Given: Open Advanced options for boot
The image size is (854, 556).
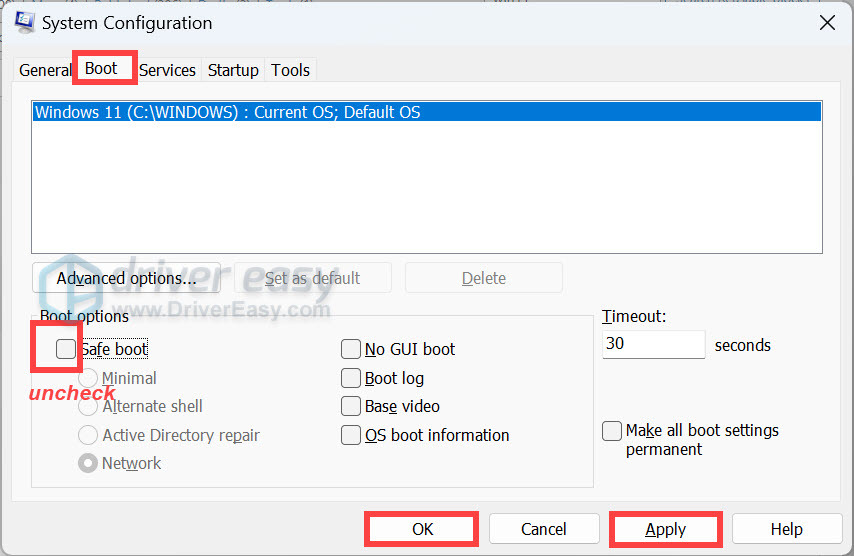Looking at the screenshot, I should pyautogui.click(x=126, y=278).
